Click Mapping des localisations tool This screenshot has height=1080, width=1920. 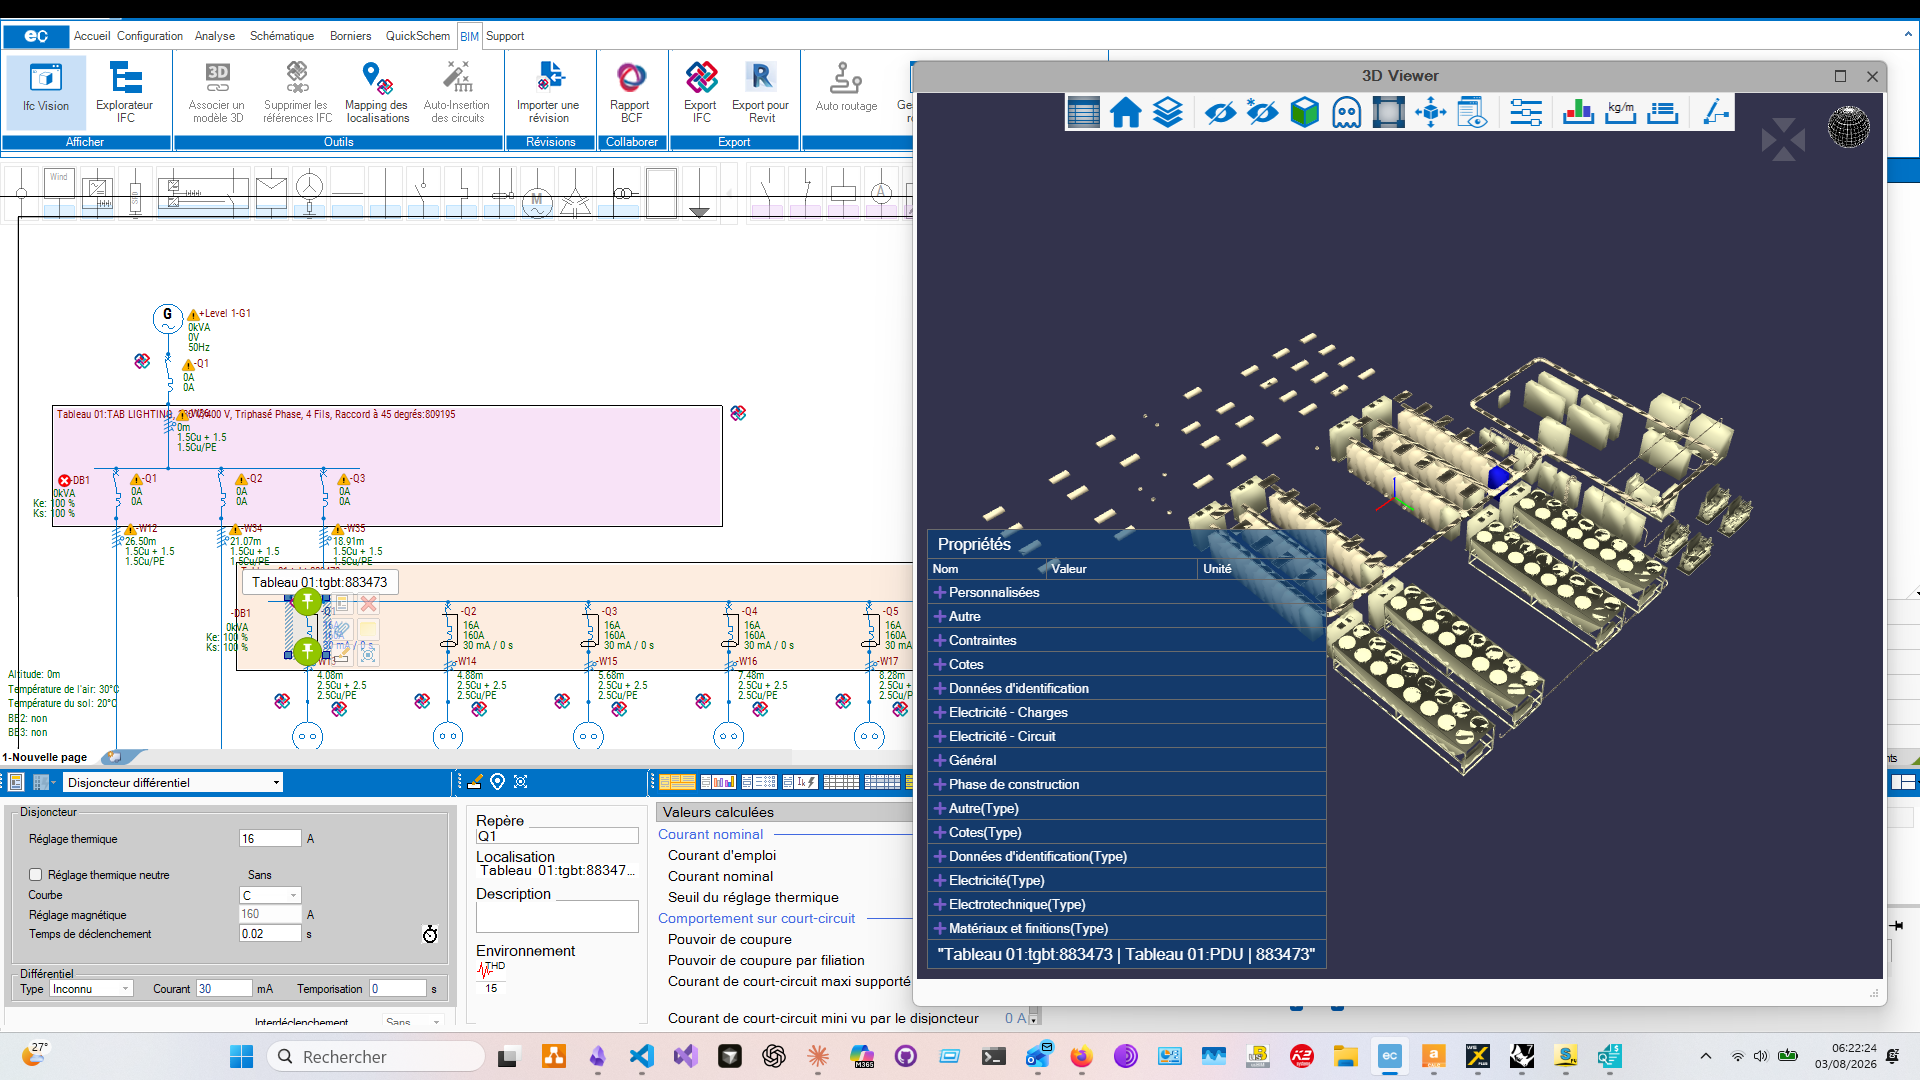pos(377,93)
